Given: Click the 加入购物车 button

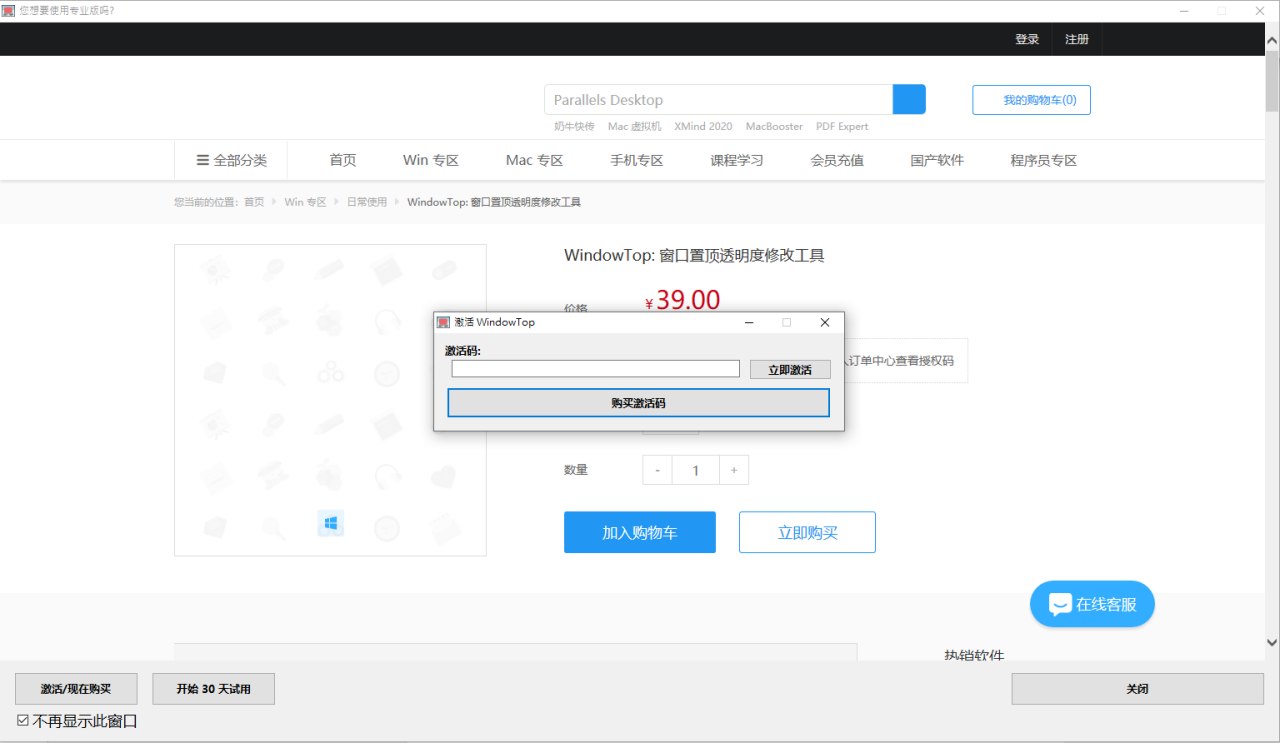Looking at the screenshot, I should [x=639, y=532].
